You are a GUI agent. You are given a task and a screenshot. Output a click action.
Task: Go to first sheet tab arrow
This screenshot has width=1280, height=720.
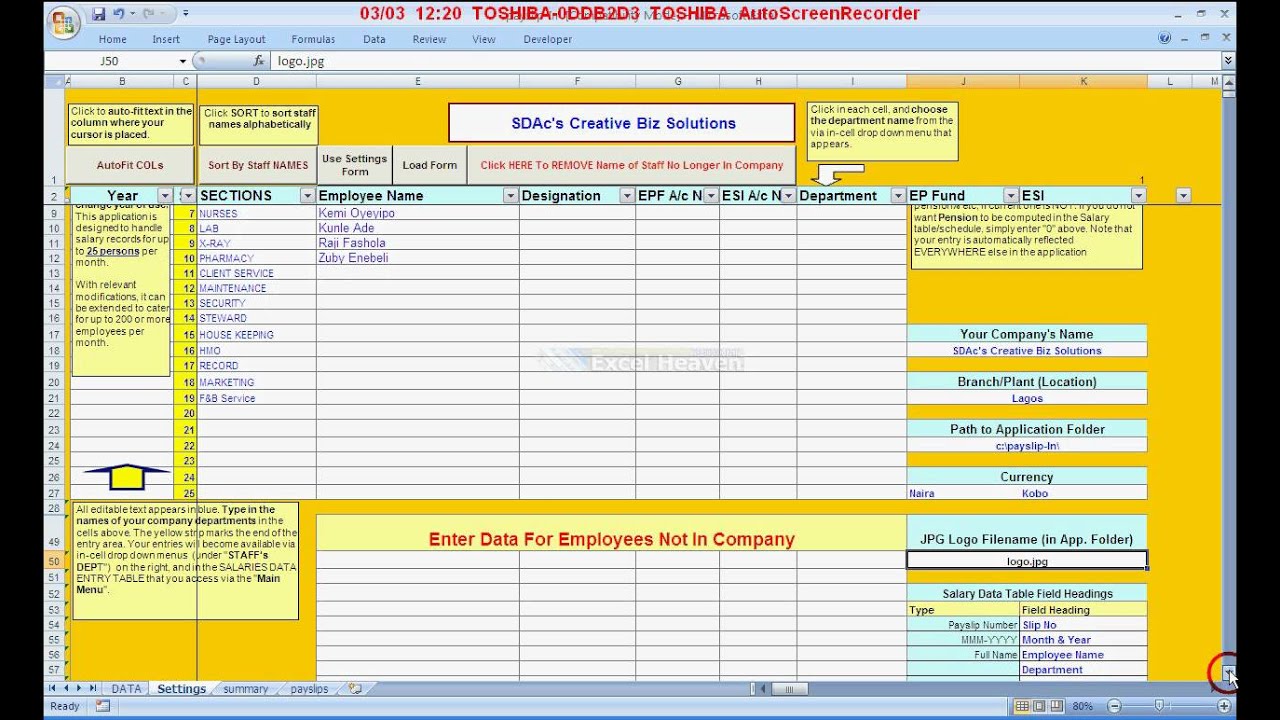(53, 689)
